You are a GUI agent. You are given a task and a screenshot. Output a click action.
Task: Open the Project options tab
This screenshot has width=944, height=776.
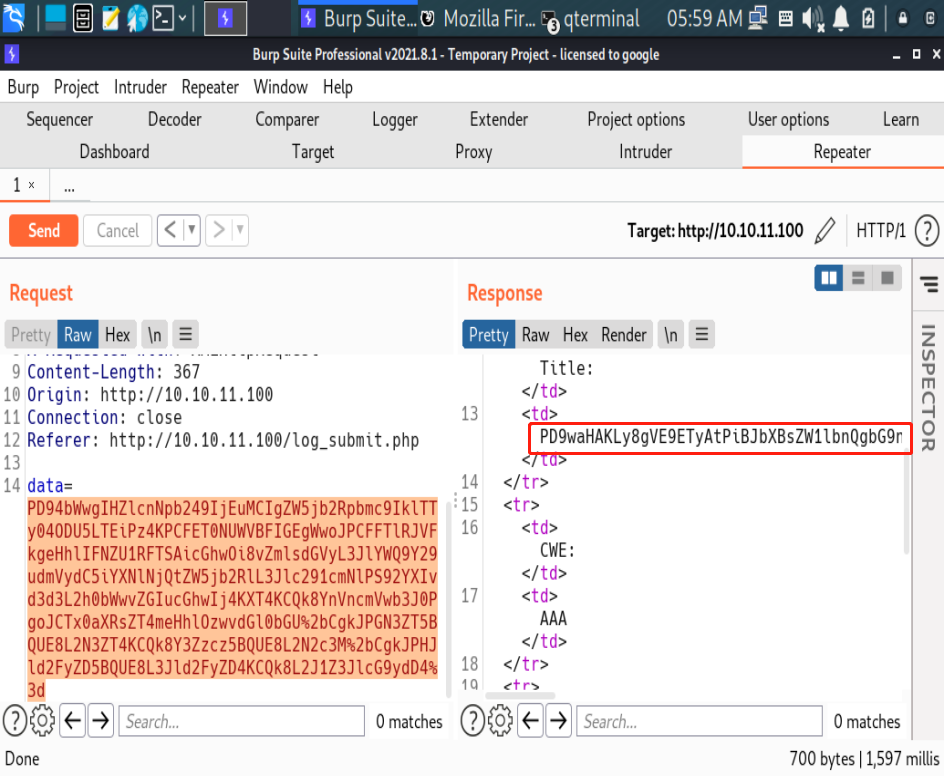[x=636, y=119]
